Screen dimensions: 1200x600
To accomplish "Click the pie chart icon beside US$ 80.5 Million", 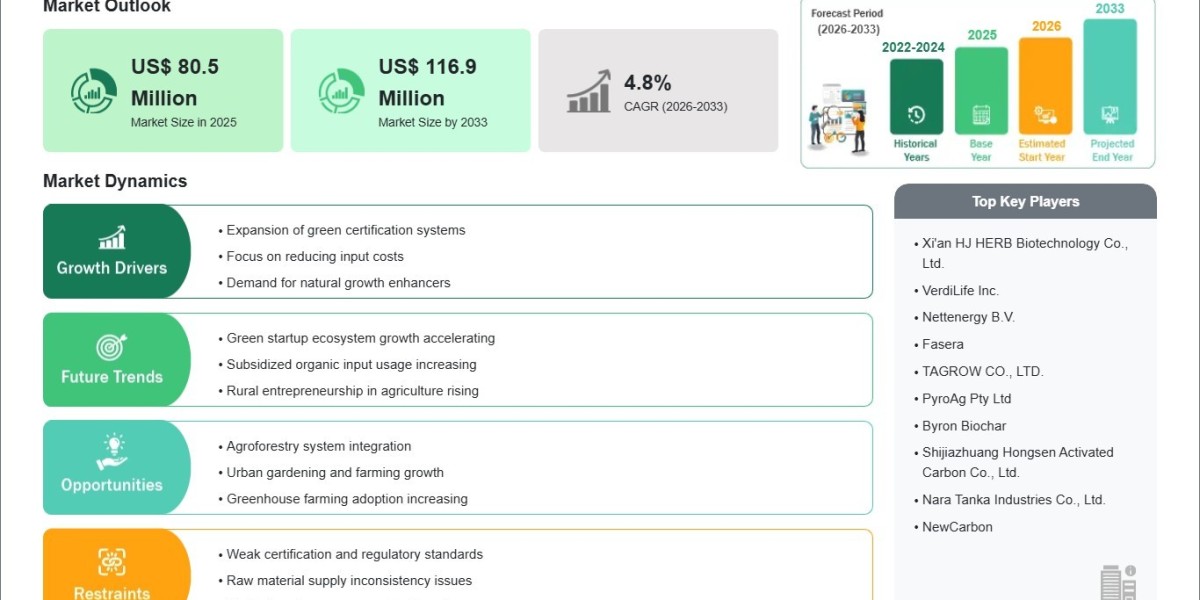I will 93,91.
